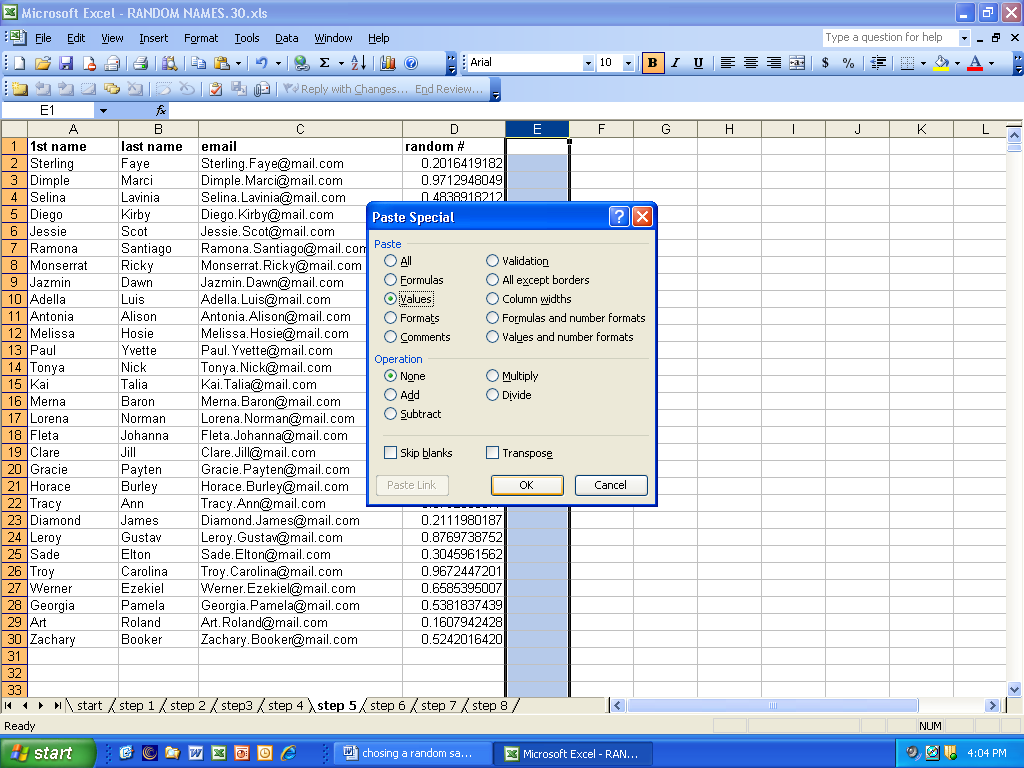Select the Formulas paste option

(x=391, y=280)
